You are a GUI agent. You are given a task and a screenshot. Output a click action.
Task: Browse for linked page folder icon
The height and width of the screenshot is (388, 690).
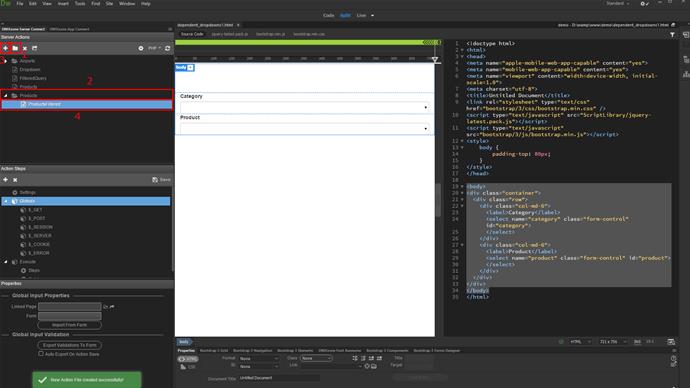[x=105, y=307]
